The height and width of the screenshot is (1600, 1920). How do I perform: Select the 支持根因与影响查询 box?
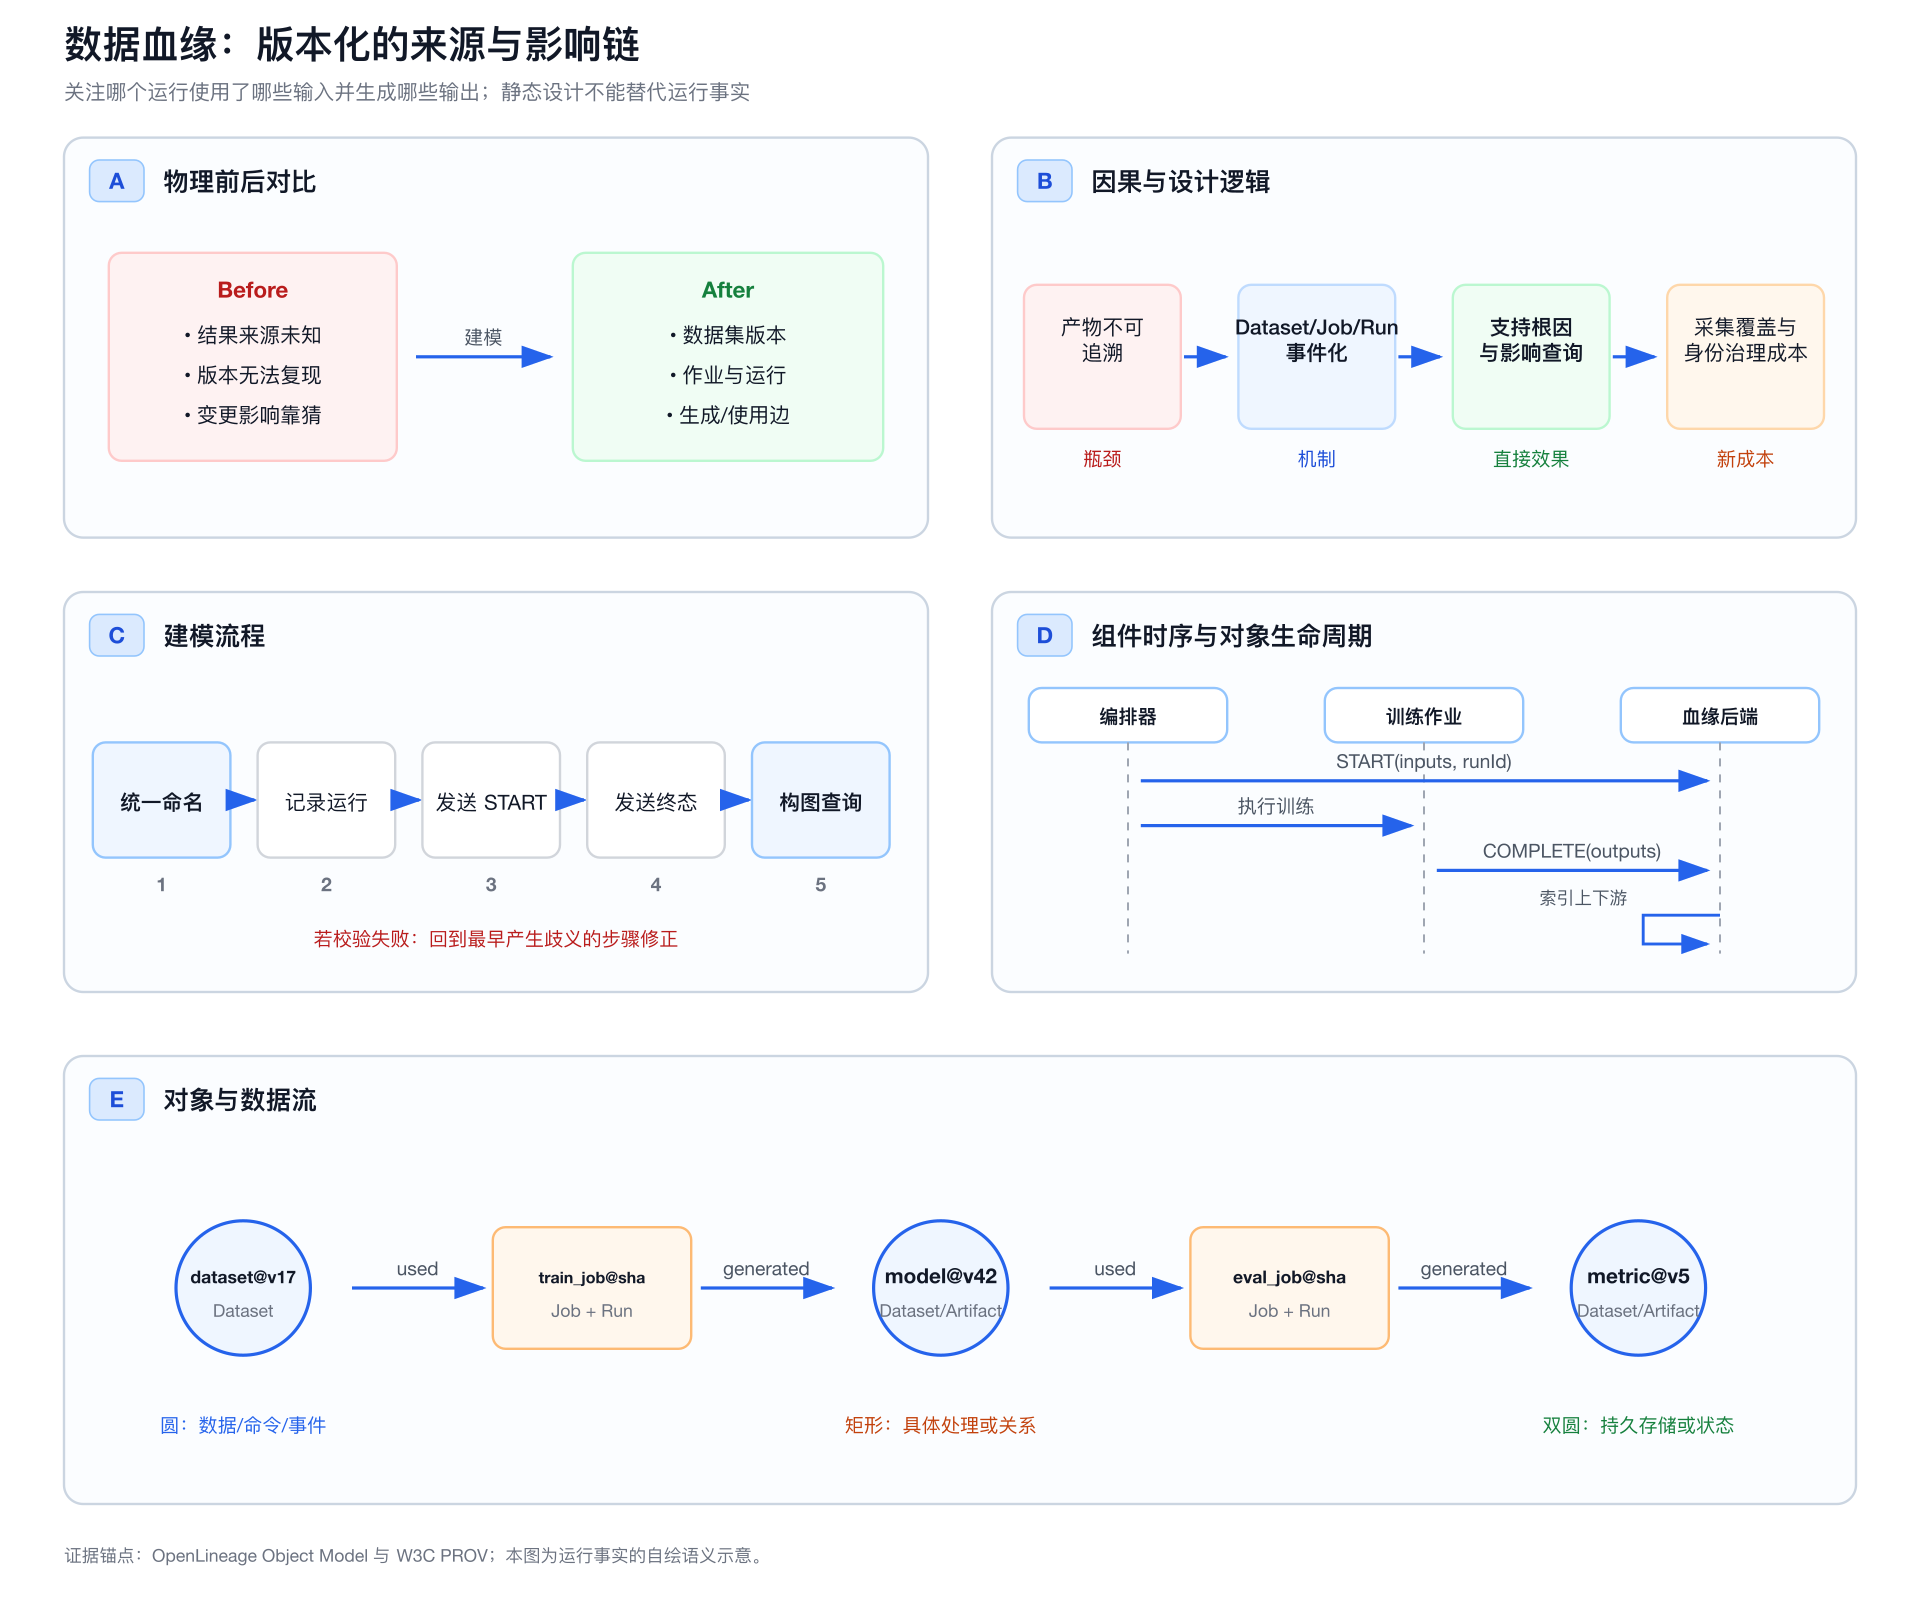(x=1531, y=357)
